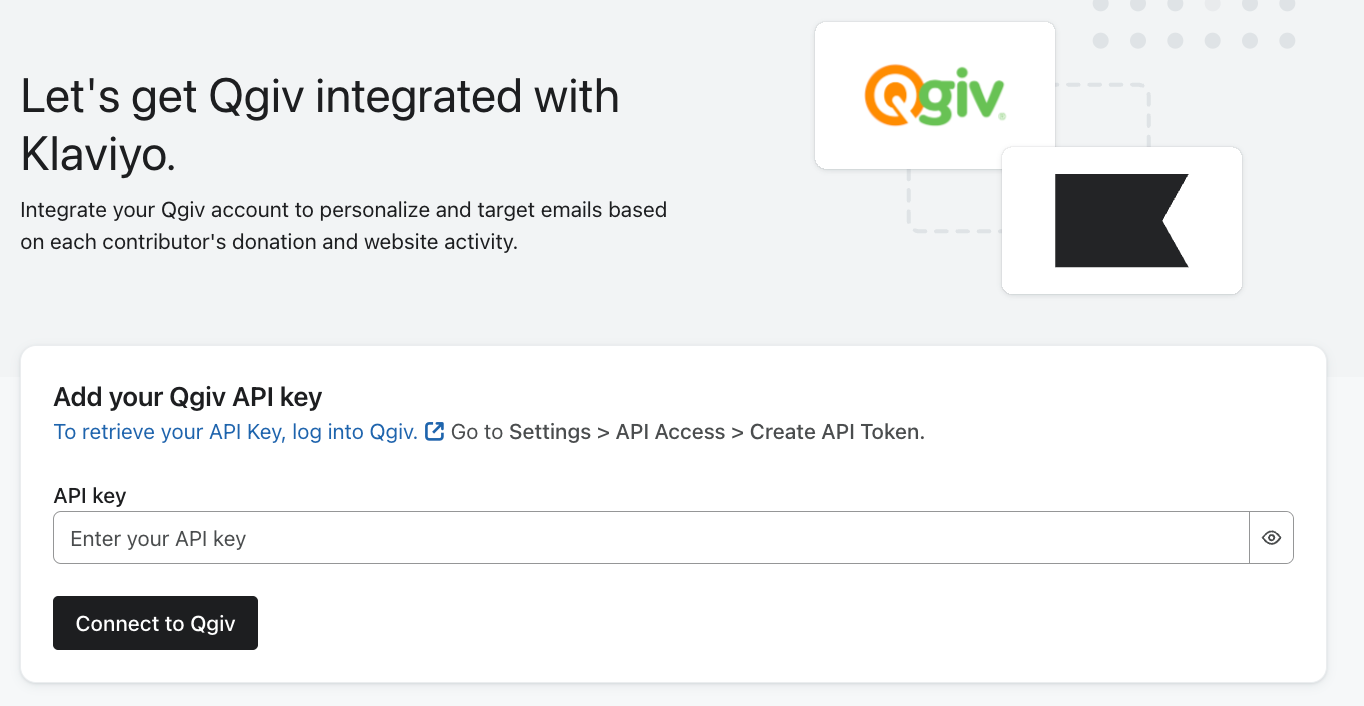Viewport: 1364px width, 706px height.
Task: Click the 'Go to' text after the link
Action: pos(477,432)
